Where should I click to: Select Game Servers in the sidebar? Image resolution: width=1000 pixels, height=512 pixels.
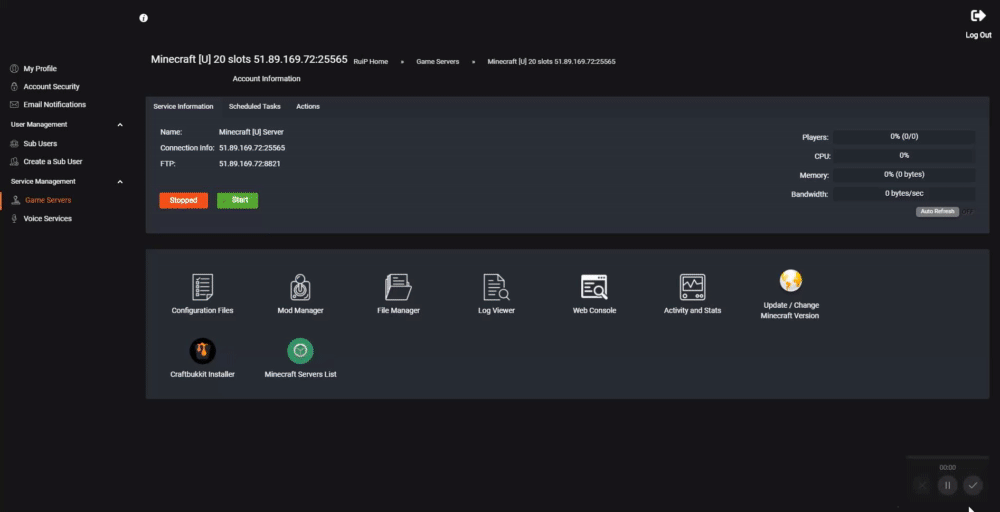pos(48,200)
